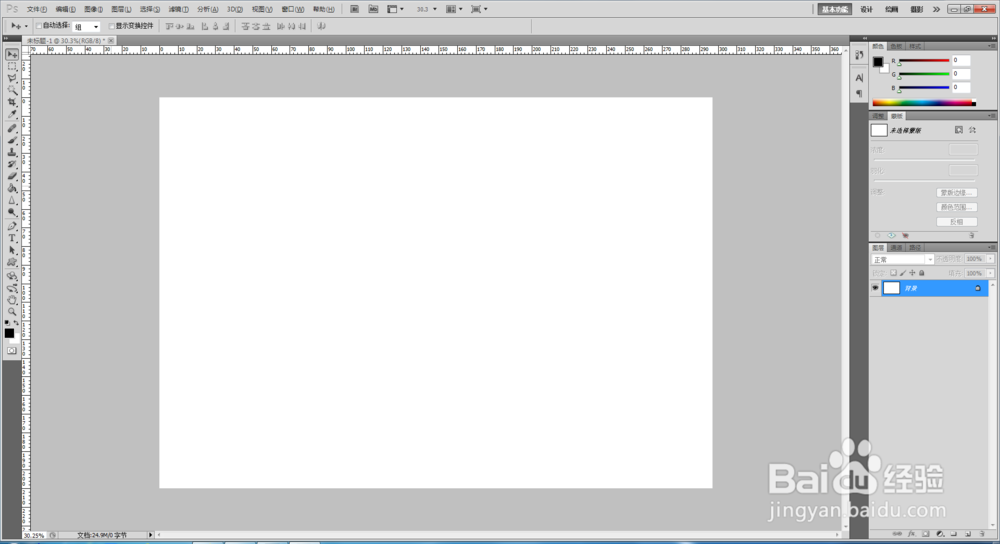The image size is (1000, 544).
Task: Switch to the 通道 channels tab
Action: coord(897,247)
